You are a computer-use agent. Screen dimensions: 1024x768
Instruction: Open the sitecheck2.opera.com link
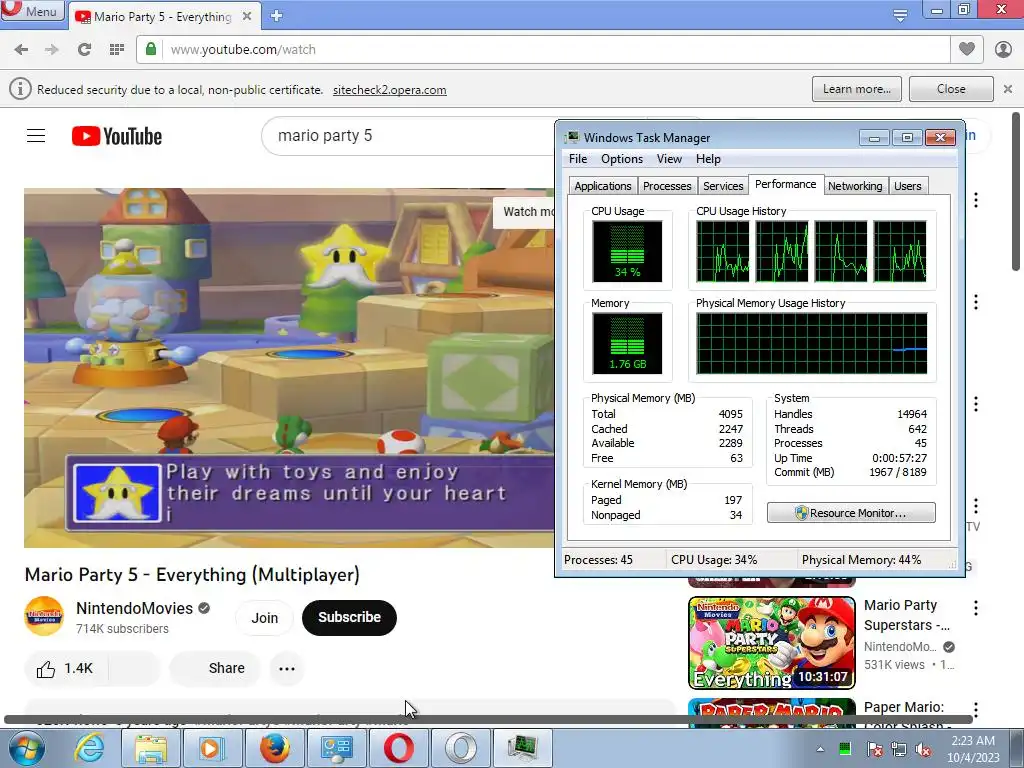click(x=390, y=90)
